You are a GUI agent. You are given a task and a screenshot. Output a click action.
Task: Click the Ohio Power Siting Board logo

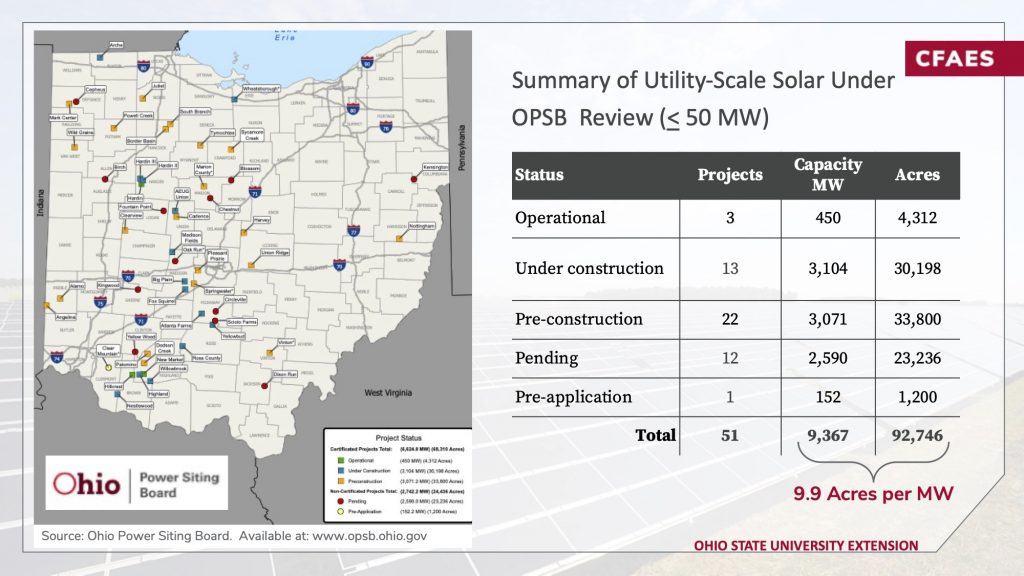[136, 483]
